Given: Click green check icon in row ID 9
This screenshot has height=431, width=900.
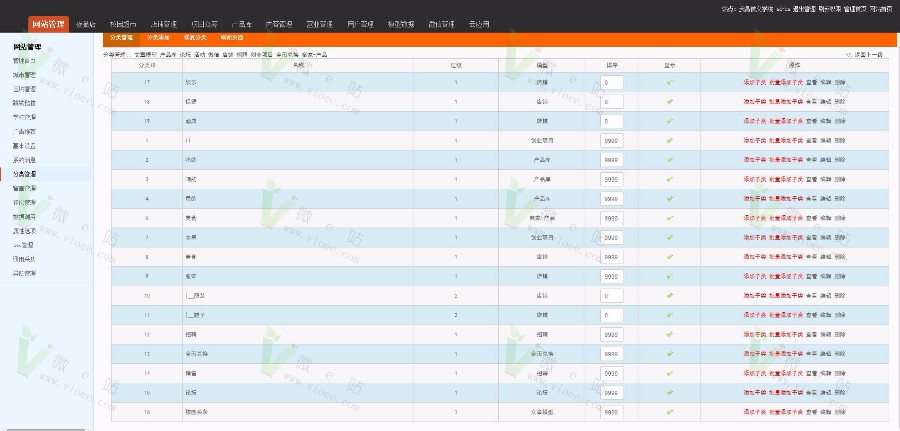Looking at the screenshot, I should click(x=669, y=277).
